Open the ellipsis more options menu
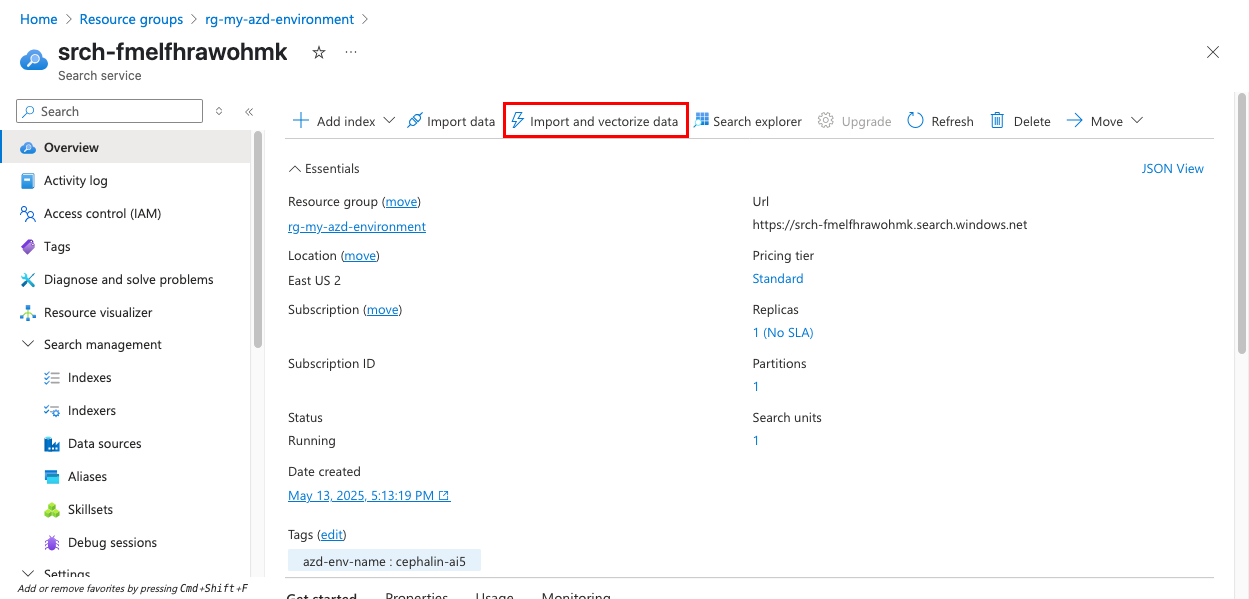 (x=351, y=52)
